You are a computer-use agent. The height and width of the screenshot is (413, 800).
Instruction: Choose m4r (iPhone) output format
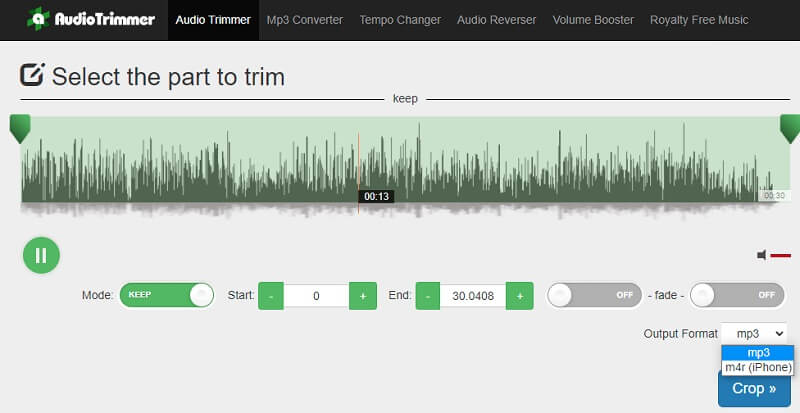(x=757, y=367)
